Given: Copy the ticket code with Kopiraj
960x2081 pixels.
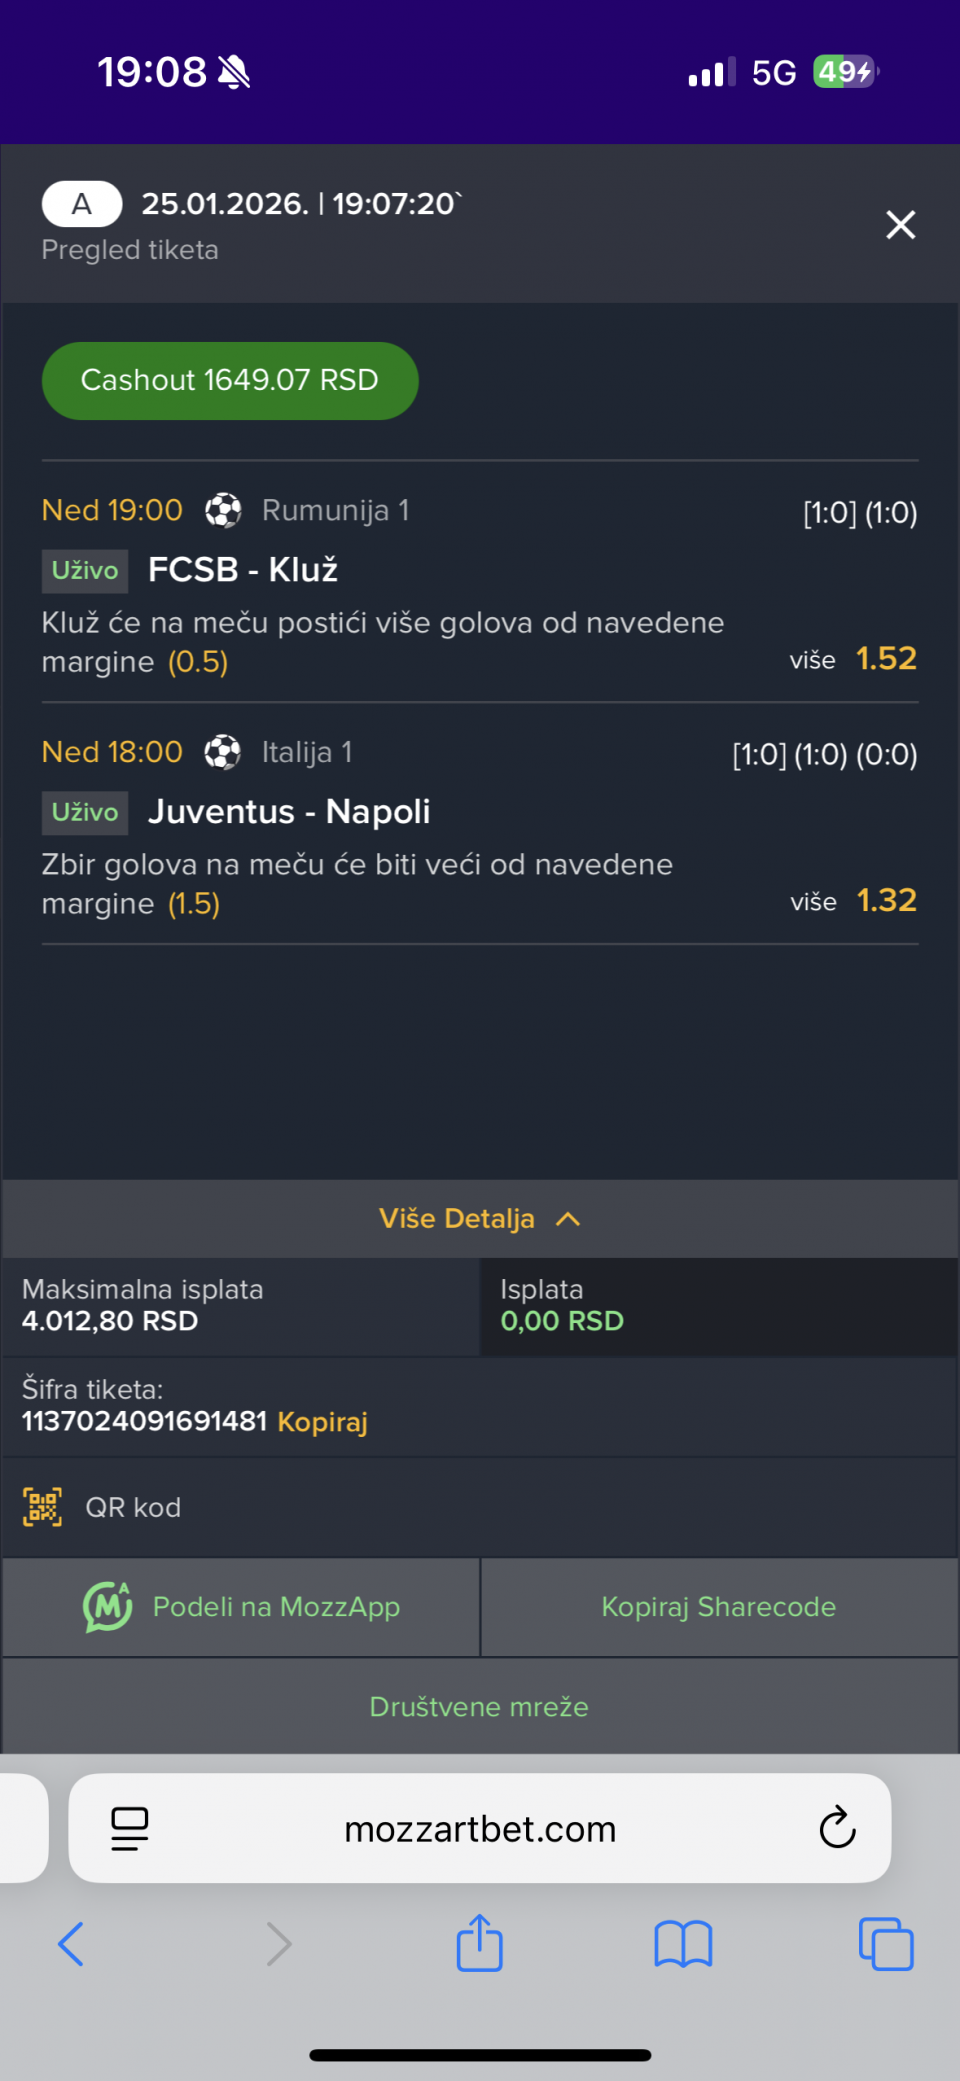Looking at the screenshot, I should pyautogui.click(x=322, y=1421).
